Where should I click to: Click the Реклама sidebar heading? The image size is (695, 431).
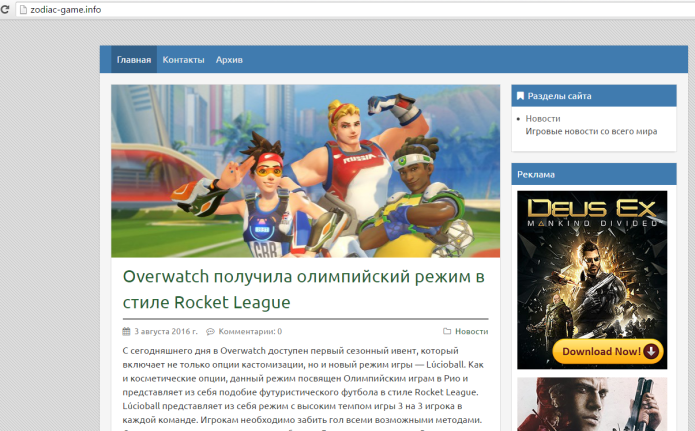coord(536,174)
